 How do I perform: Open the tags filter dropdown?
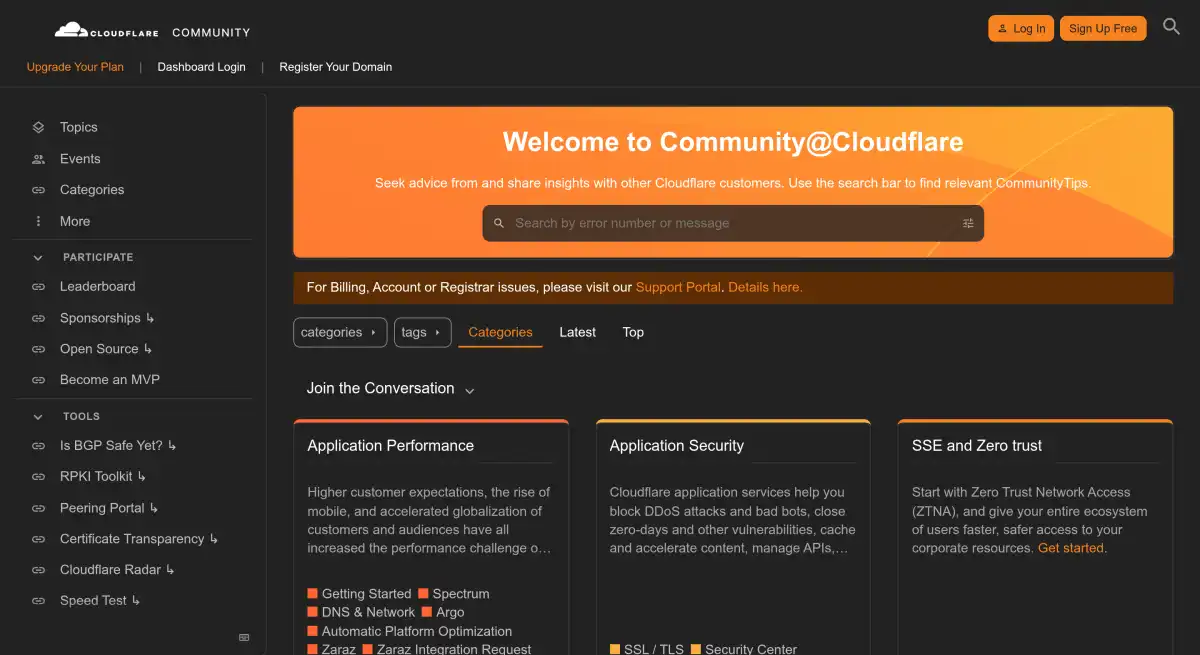click(421, 333)
